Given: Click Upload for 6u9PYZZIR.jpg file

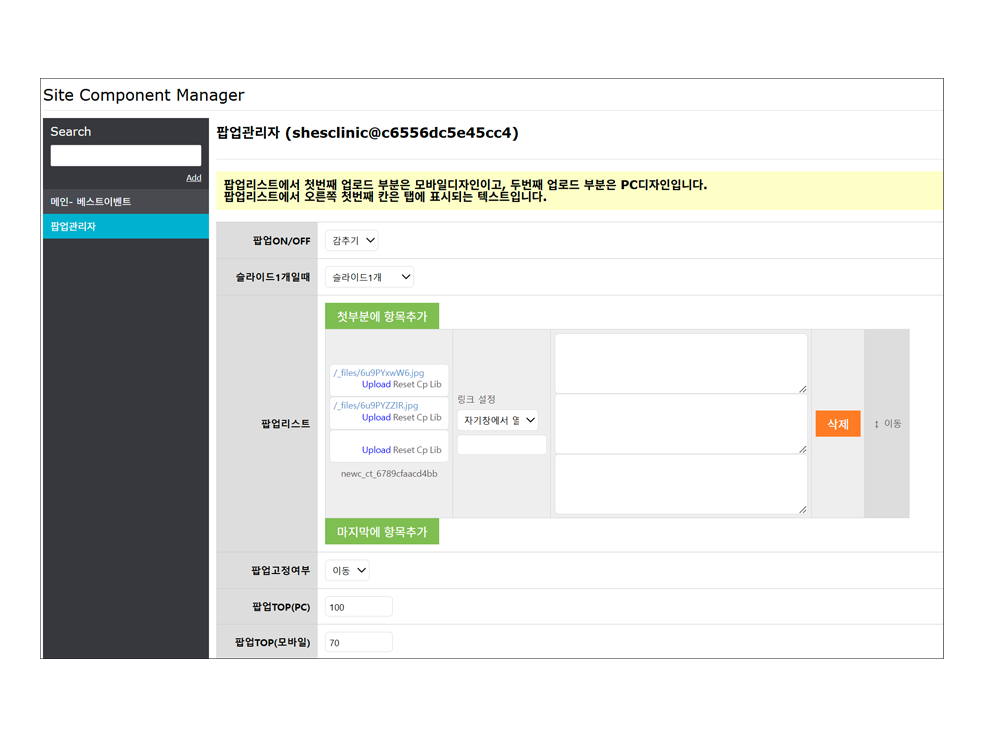Looking at the screenshot, I should [x=376, y=417].
